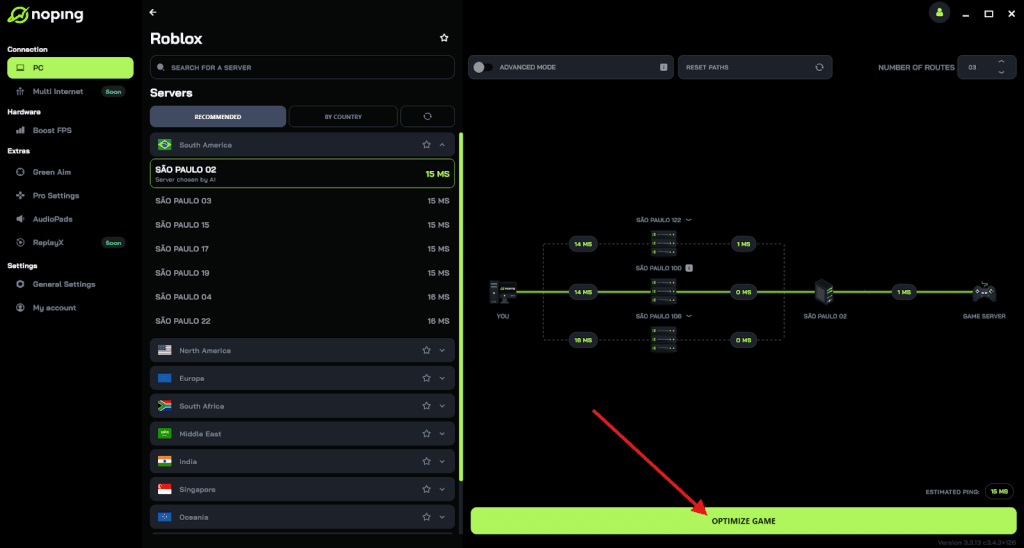Viewport: 1024px width, 548px height.
Task: Favorite the South America region star
Action: [426, 145]
